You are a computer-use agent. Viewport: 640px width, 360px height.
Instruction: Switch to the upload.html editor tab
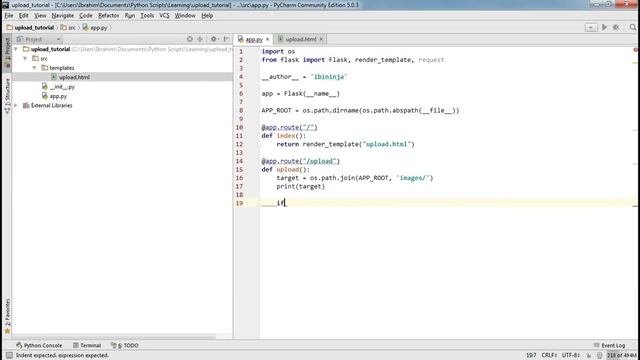tap(300, 39)
